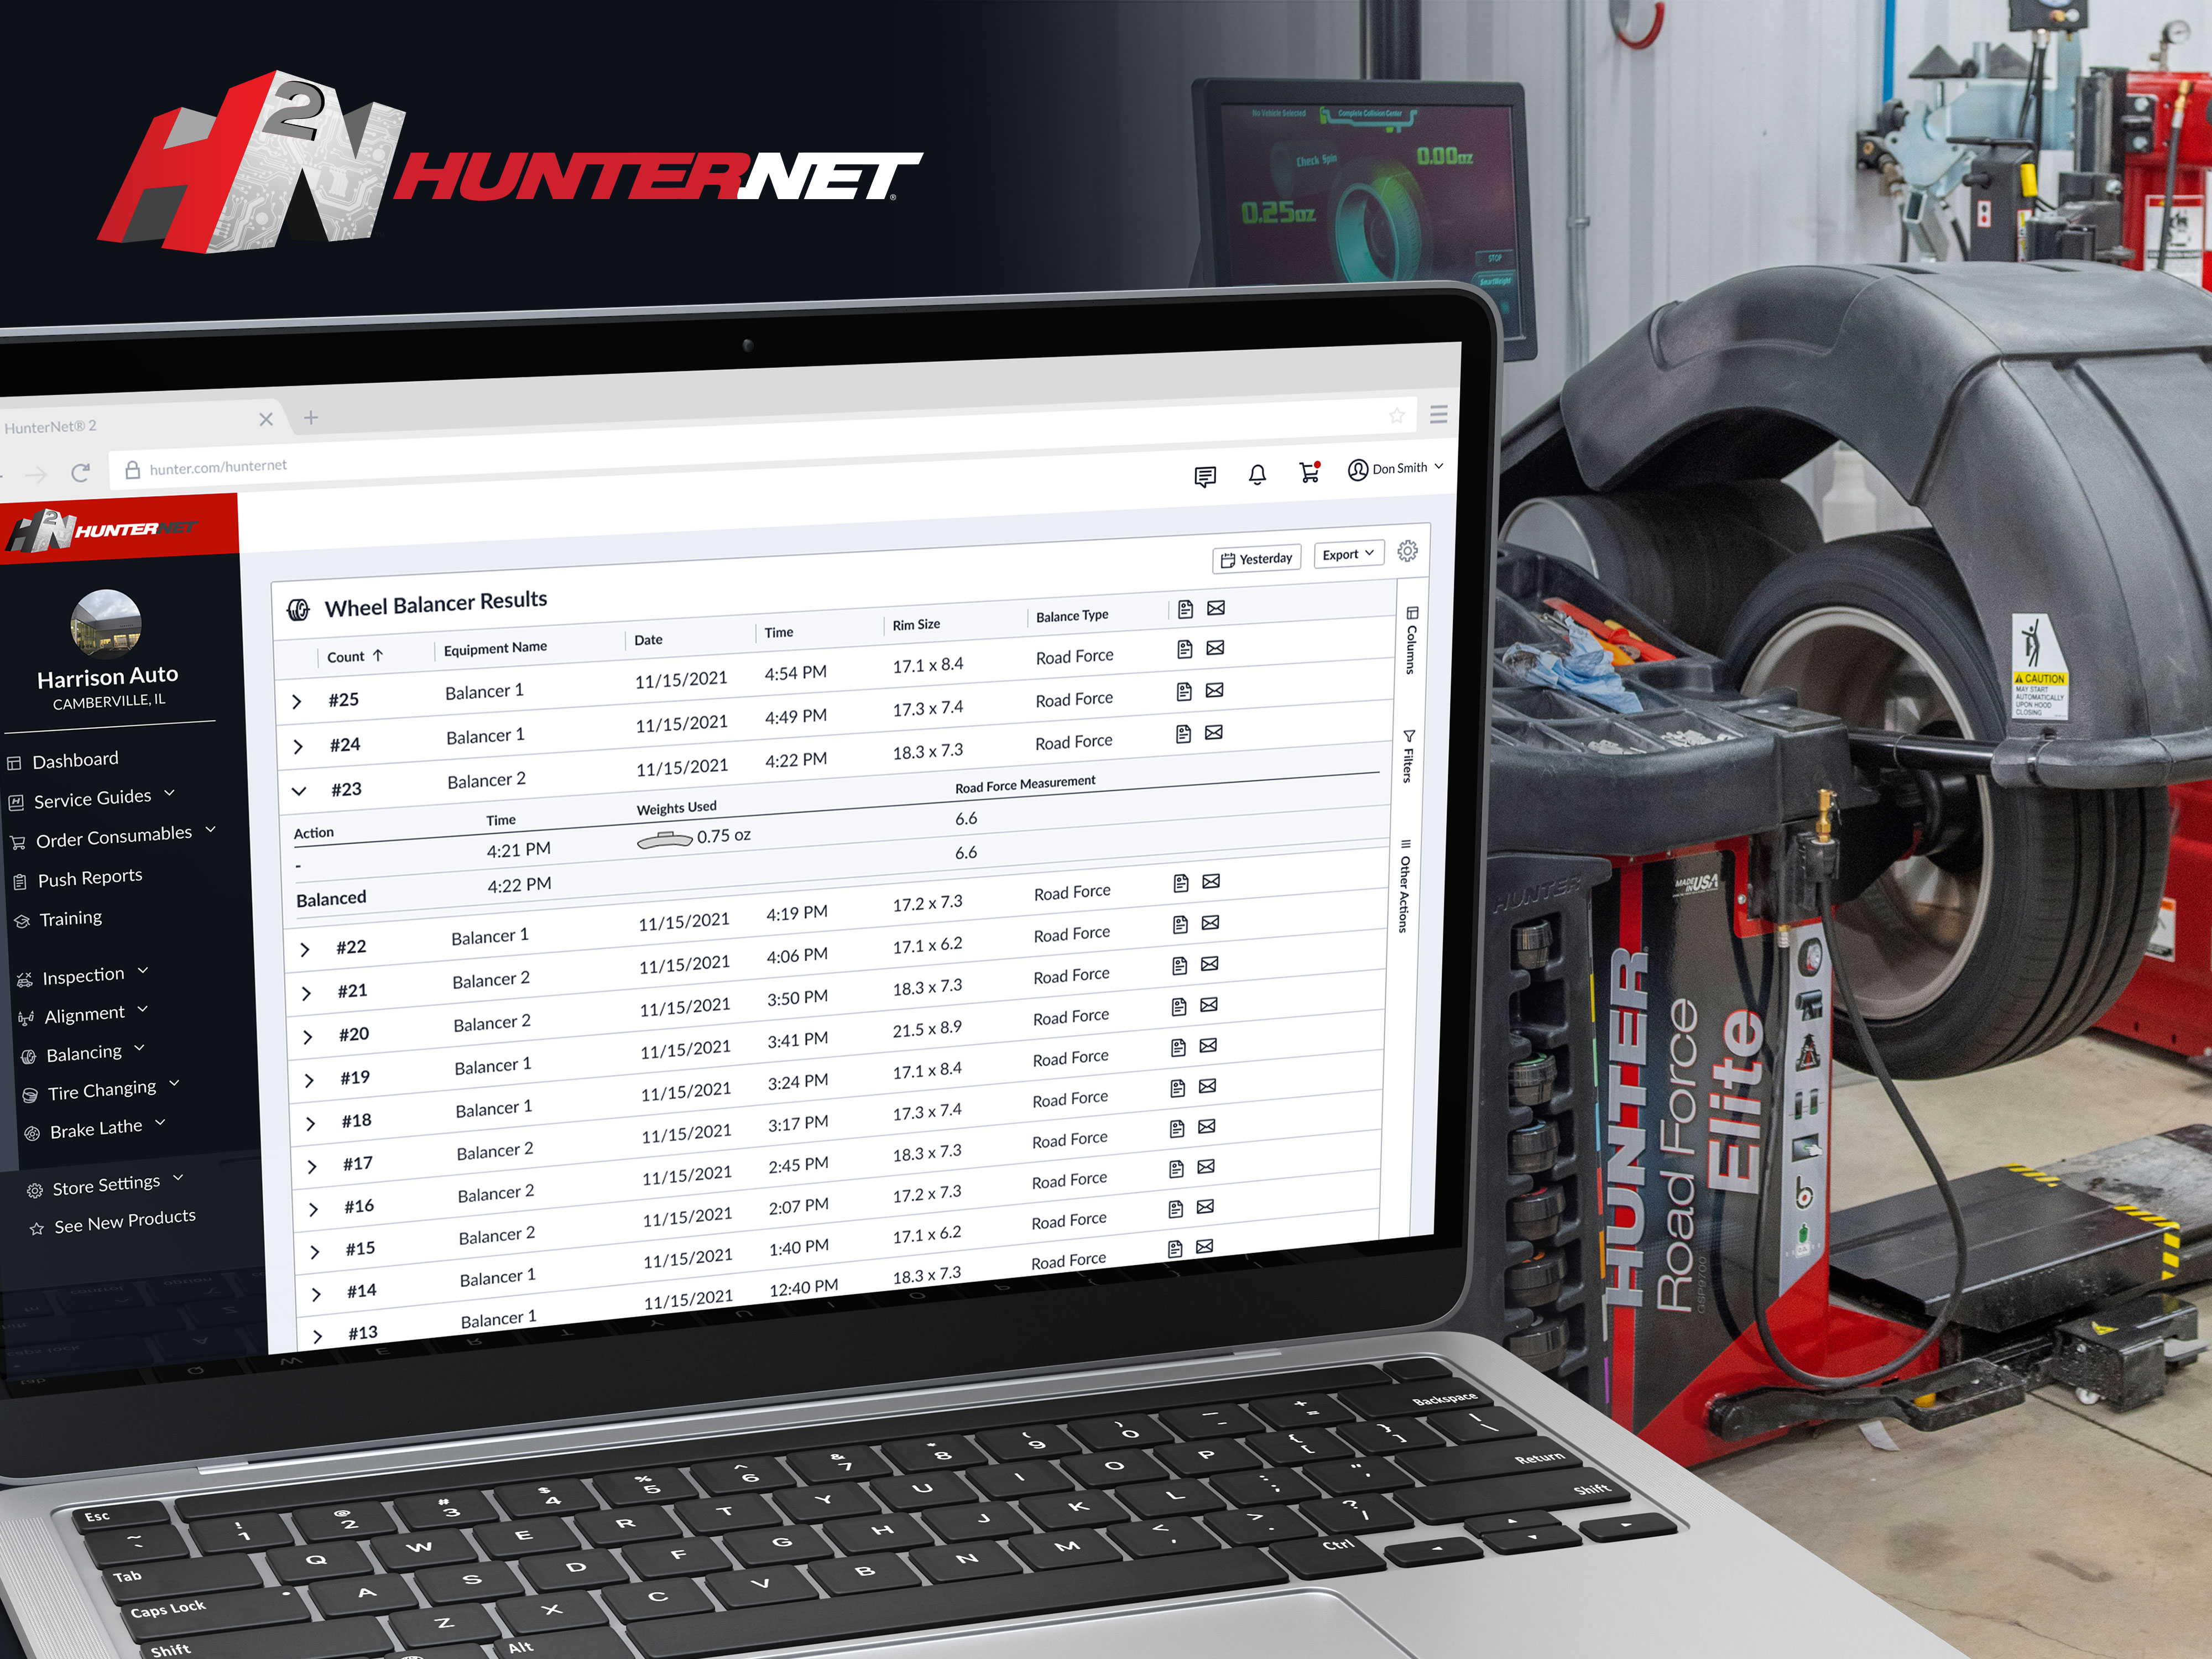Expand Brake Lathe sidebar menu

click(96, 1129)
